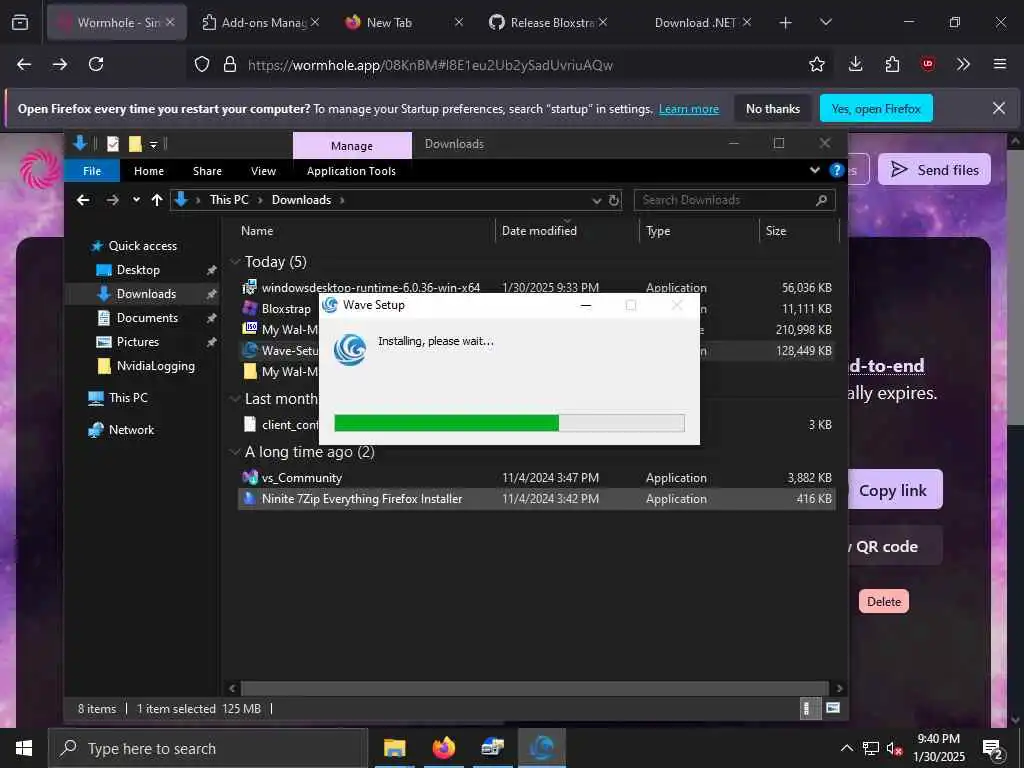The height and width of the screenshot is (768, 1024).
Task: Open Application Tools ribbon tab
Action: click(x=351, y=171)
